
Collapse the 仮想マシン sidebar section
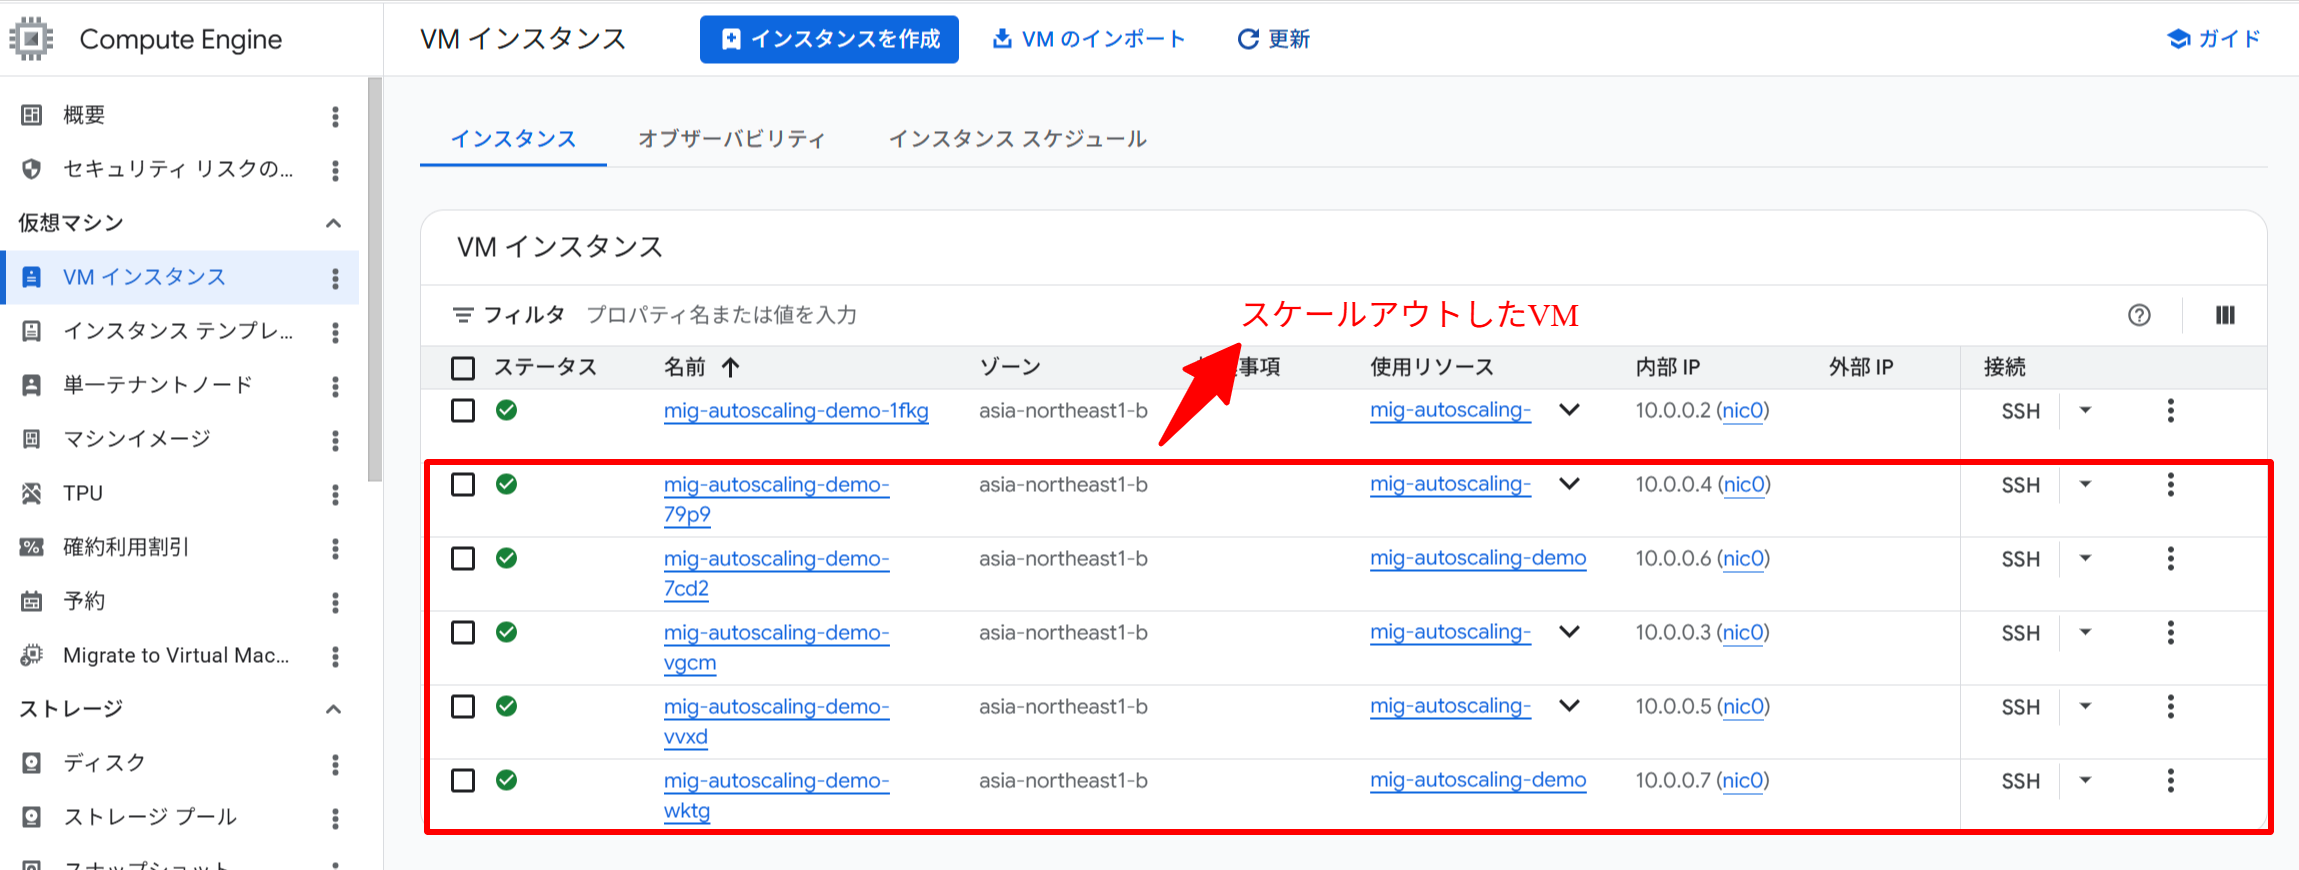[334, 223]
